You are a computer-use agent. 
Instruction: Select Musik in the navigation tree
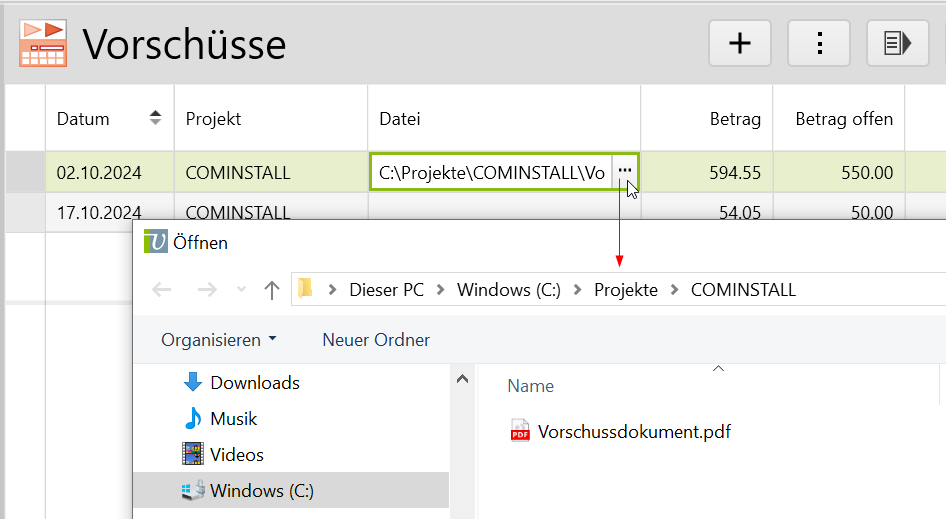point(233,419)
